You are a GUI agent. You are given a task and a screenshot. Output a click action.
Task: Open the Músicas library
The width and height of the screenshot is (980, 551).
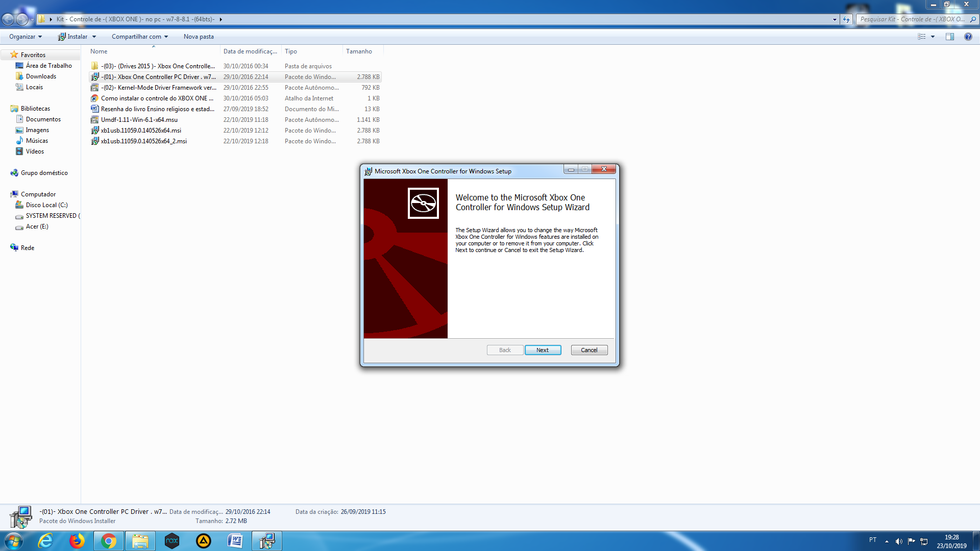tap(36, 141)
